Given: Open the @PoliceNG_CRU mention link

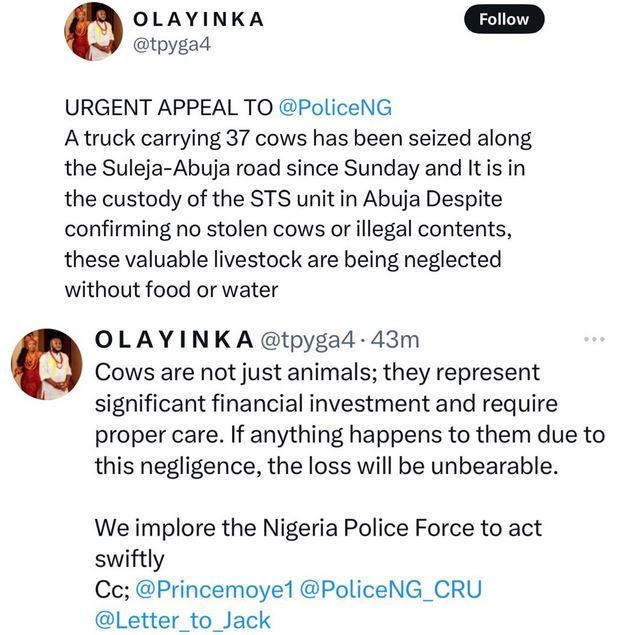Looking at the screenshot, I should click(390, 589).
